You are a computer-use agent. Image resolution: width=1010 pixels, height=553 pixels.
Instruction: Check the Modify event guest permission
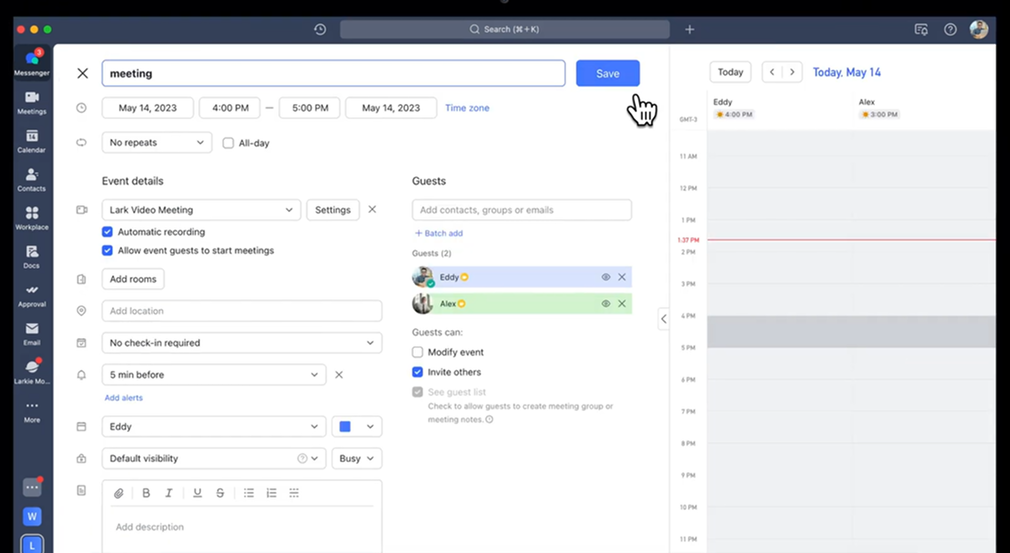[418, 352]
